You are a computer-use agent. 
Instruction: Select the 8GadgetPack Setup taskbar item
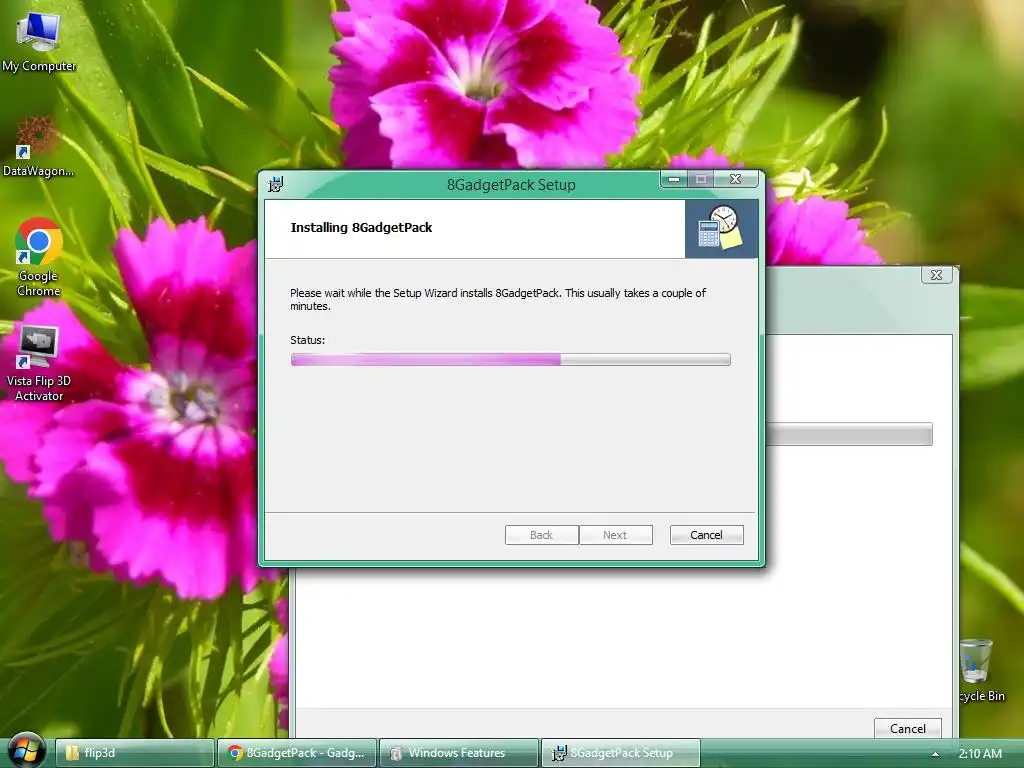621,753
